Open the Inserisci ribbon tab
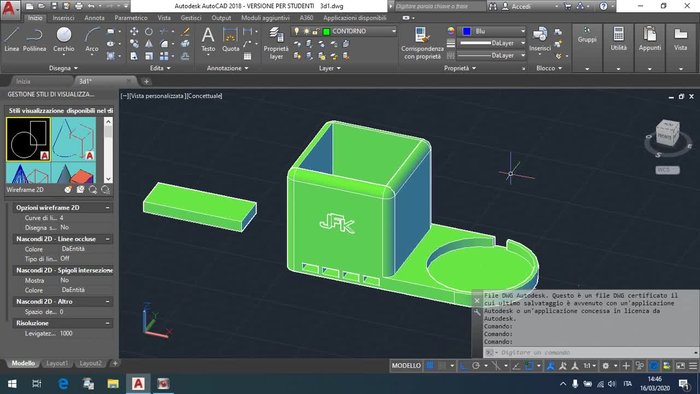 click(x=63, y=18)
